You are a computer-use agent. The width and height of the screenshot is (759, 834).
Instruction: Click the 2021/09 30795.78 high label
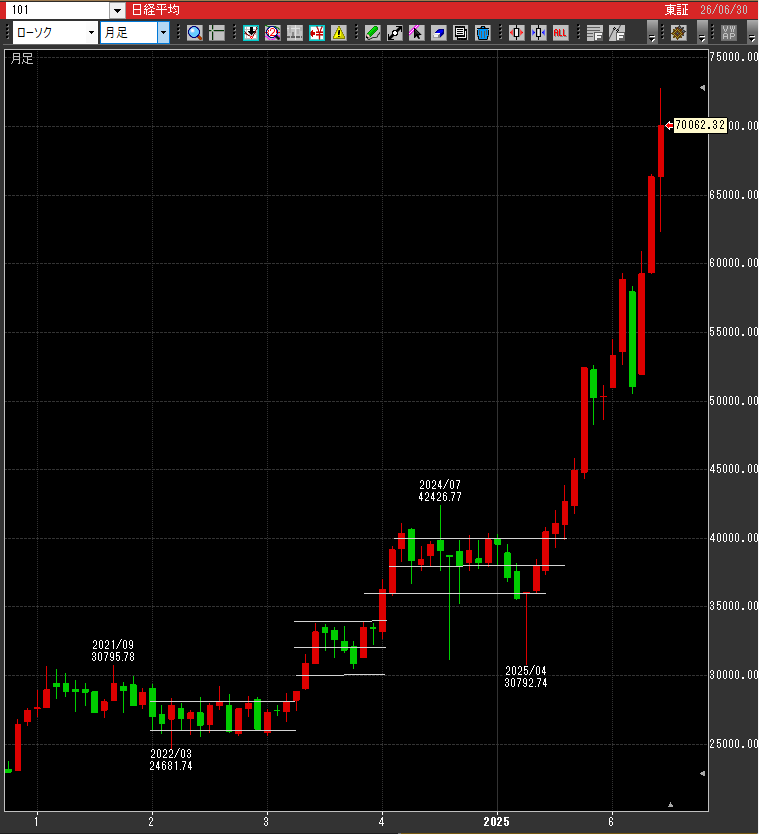coord(113,650)
